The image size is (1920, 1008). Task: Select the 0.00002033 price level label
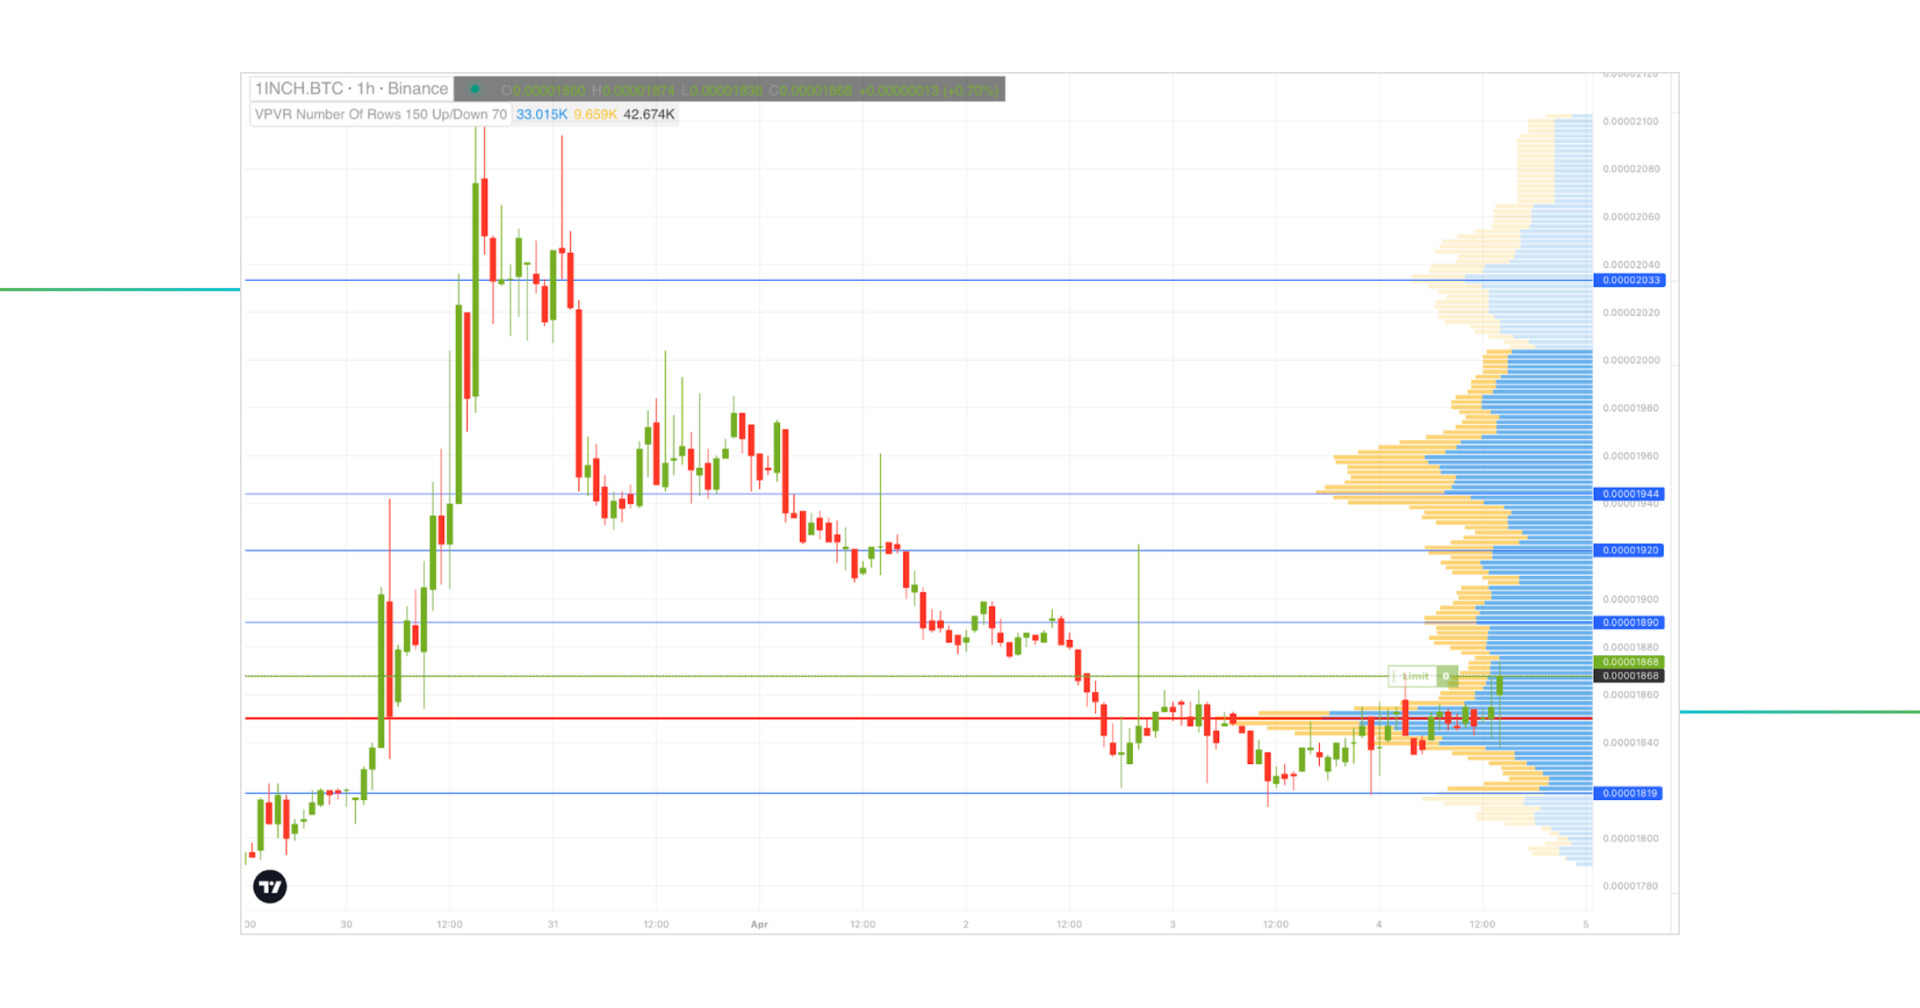[x=1630, y=280]
